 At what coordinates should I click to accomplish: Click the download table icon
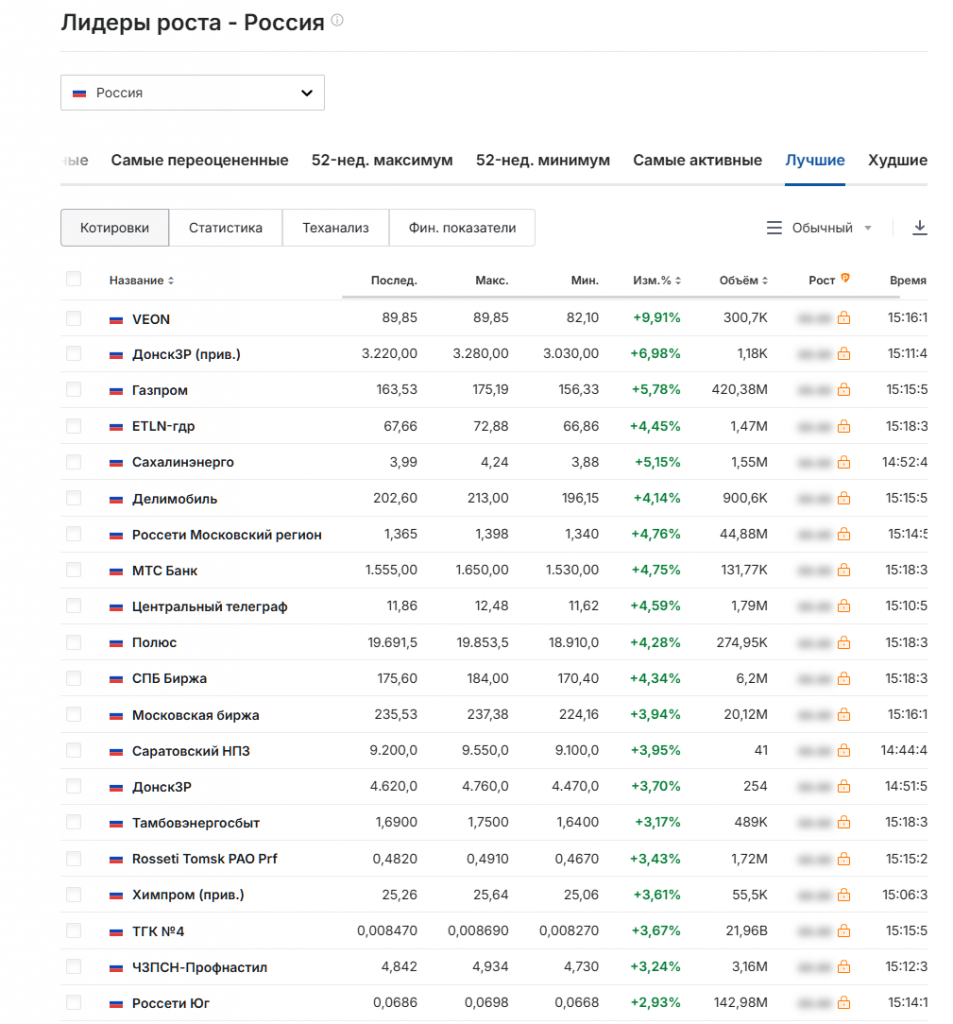click(x=920, y=228)
